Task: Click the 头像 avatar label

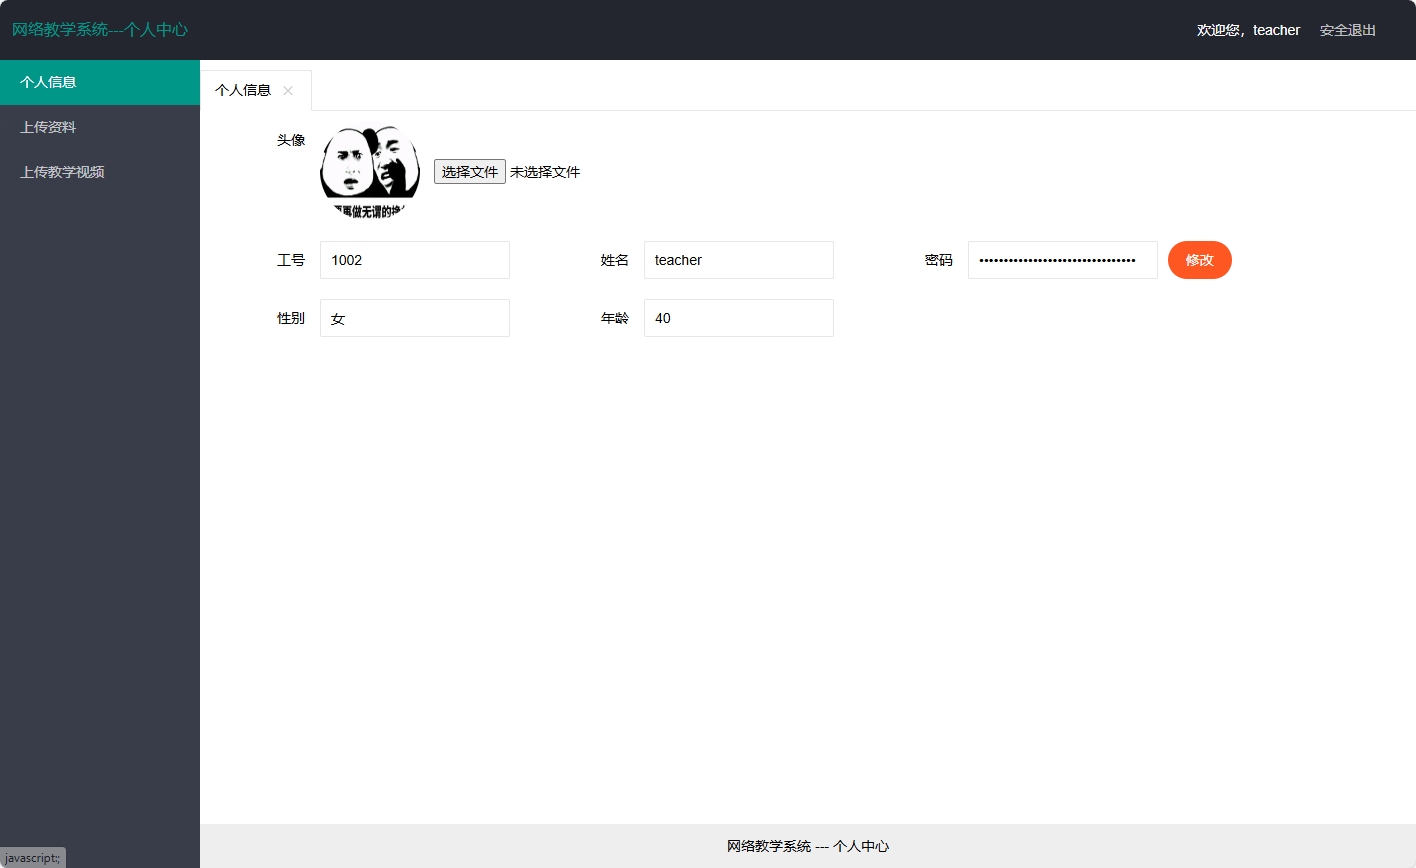Action: point(291,140)
